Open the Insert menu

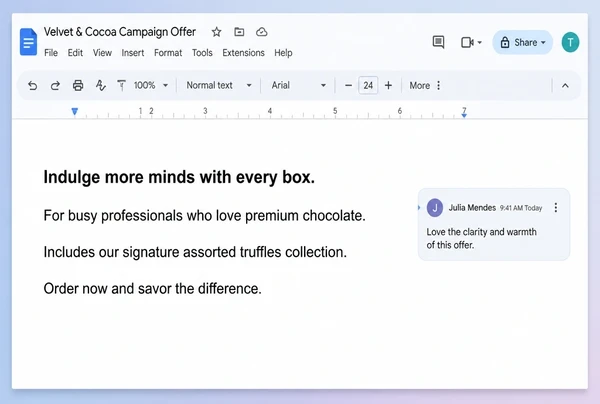click(133, 53)
